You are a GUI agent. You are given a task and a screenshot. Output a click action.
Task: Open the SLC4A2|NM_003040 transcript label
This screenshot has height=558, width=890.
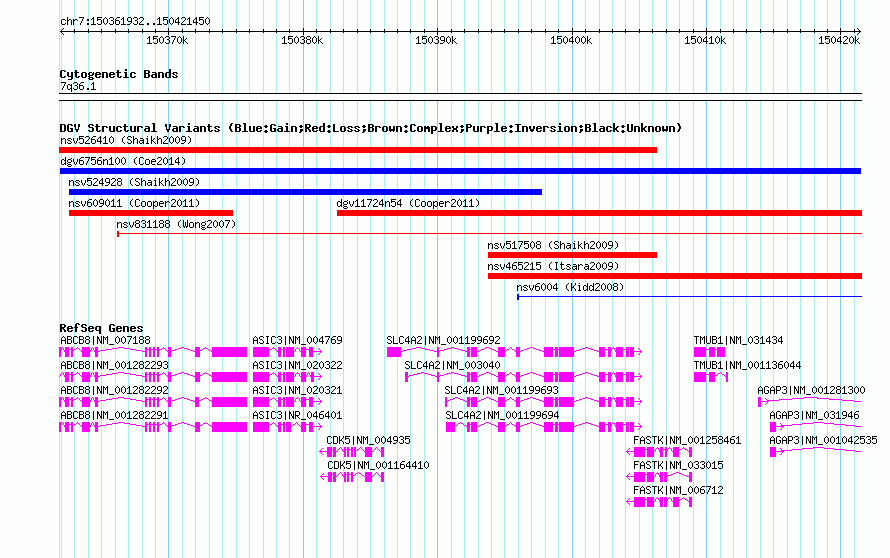[452, 366]
